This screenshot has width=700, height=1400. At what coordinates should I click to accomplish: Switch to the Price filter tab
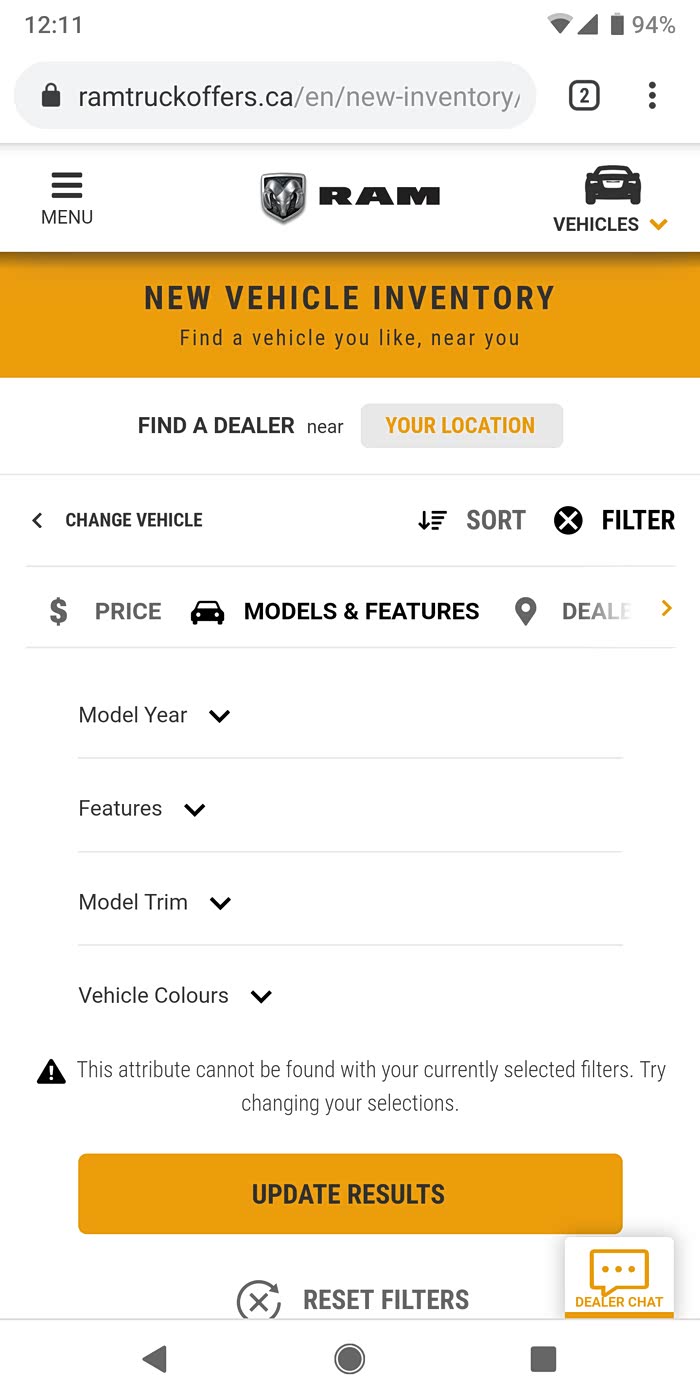point(105,611)
